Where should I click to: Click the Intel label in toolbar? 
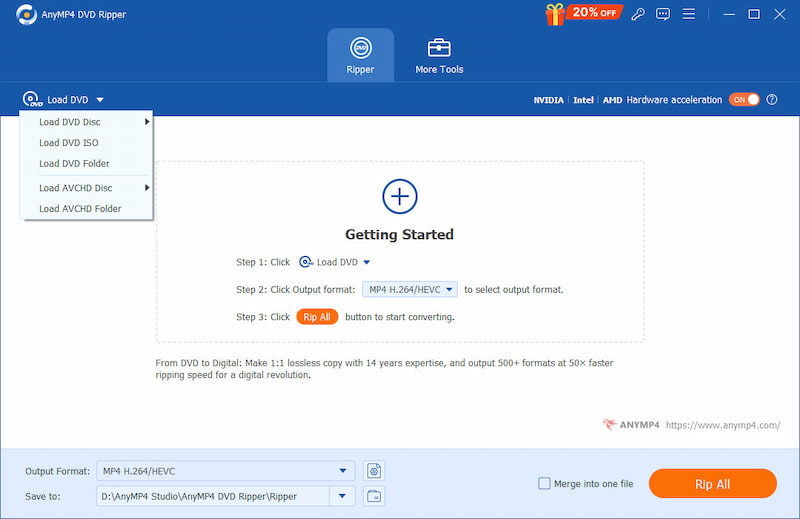click(x=583, y=100)
